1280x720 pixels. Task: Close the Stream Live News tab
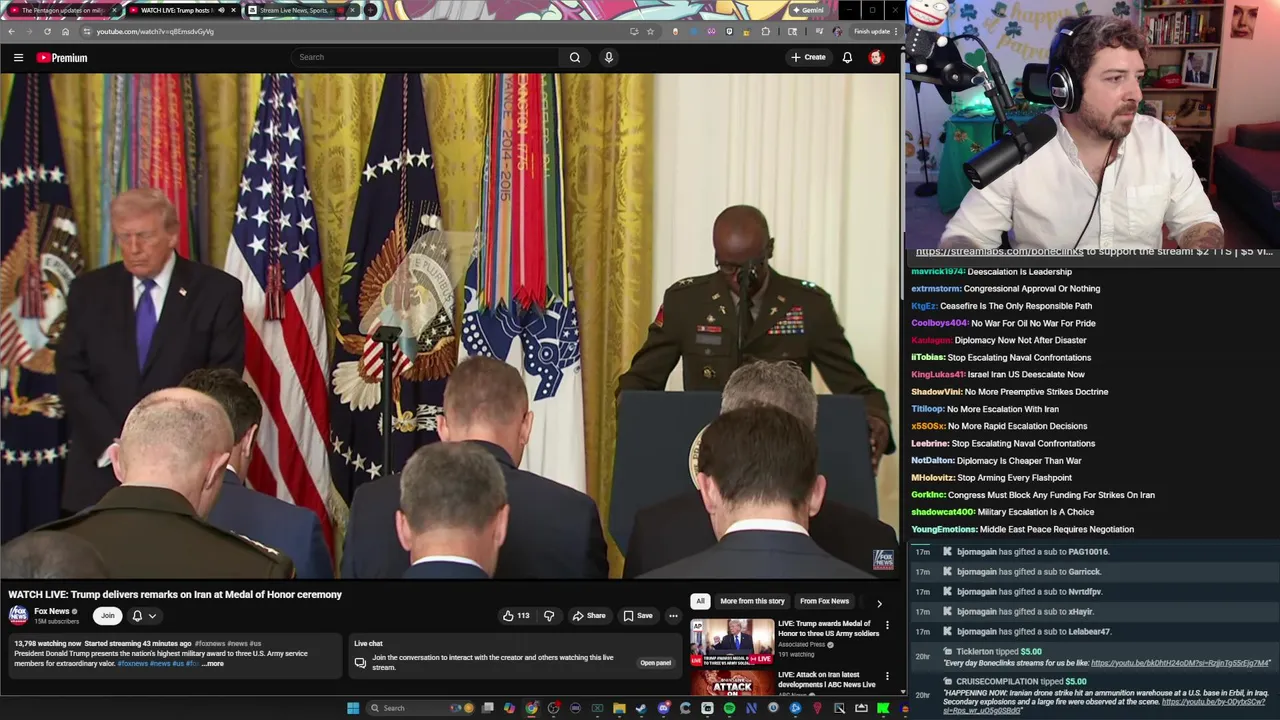pos(352,10)
